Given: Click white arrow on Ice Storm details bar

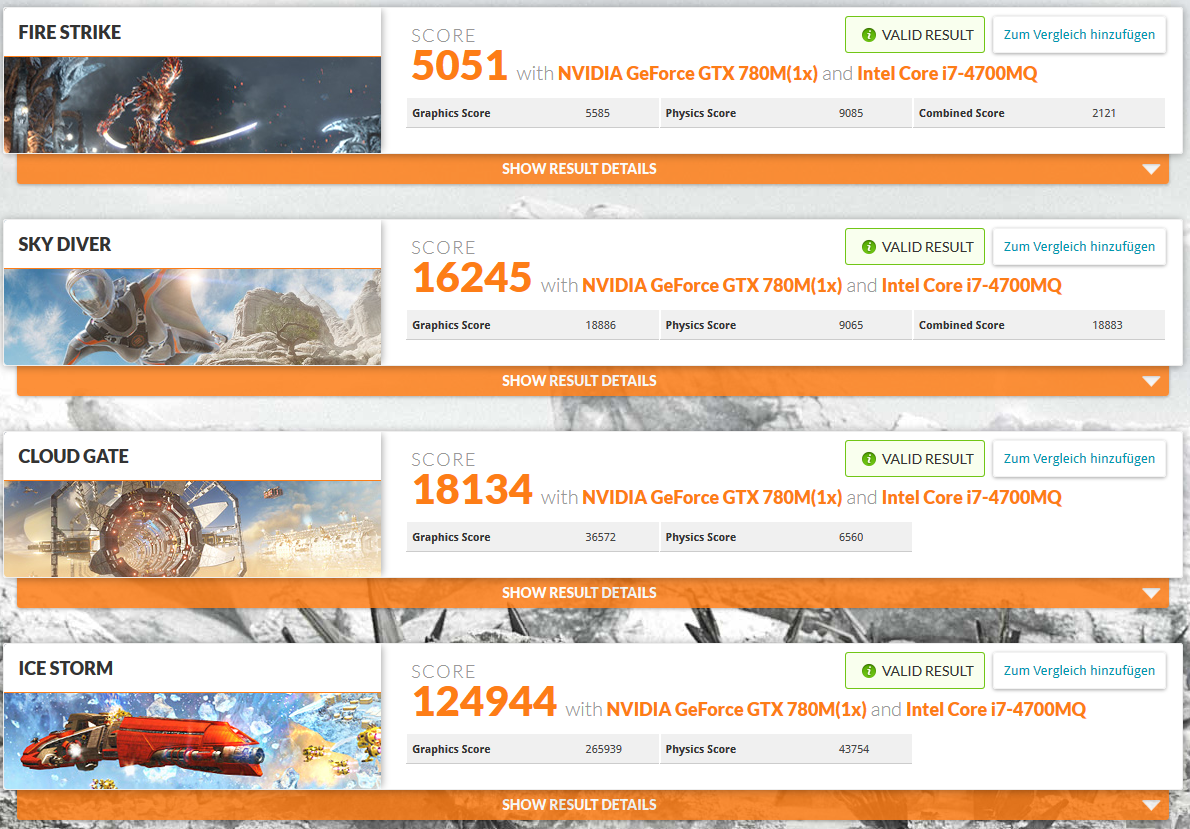Looking at the screenshot, I should 1151,804.
